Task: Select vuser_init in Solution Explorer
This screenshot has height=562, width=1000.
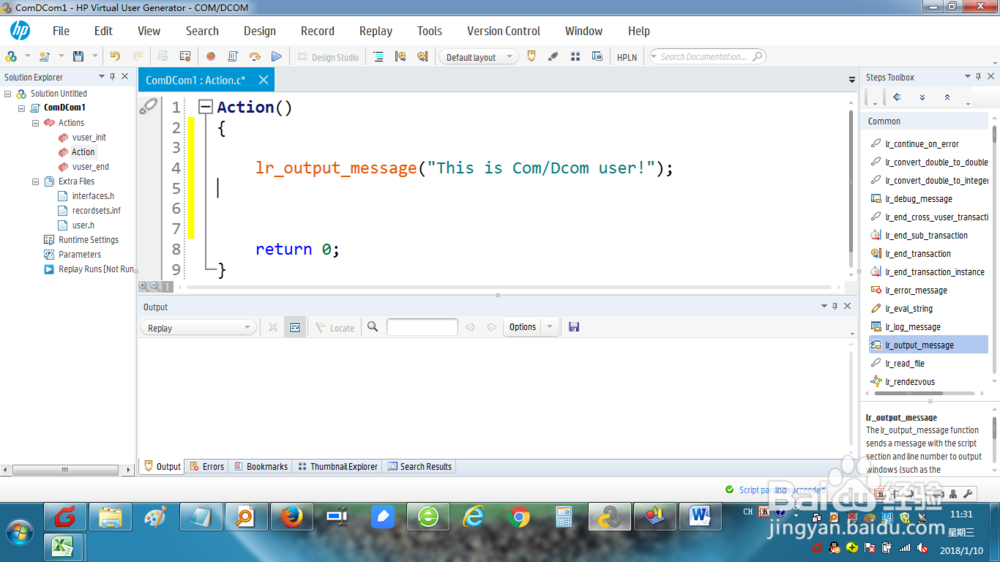Action: point(89,137)
